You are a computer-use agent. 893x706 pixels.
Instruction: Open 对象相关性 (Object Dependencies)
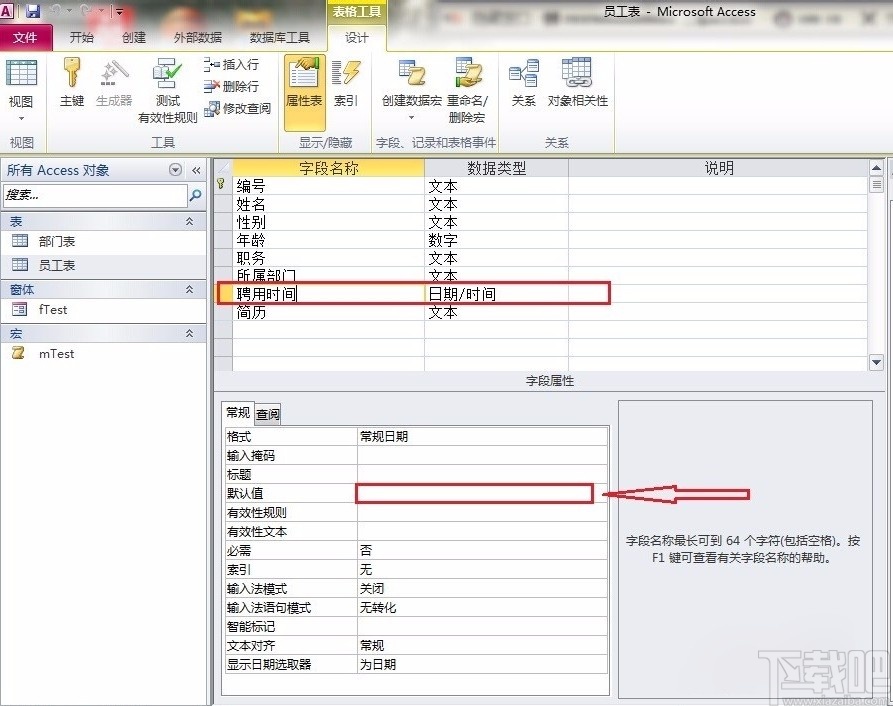coord(576,85)
